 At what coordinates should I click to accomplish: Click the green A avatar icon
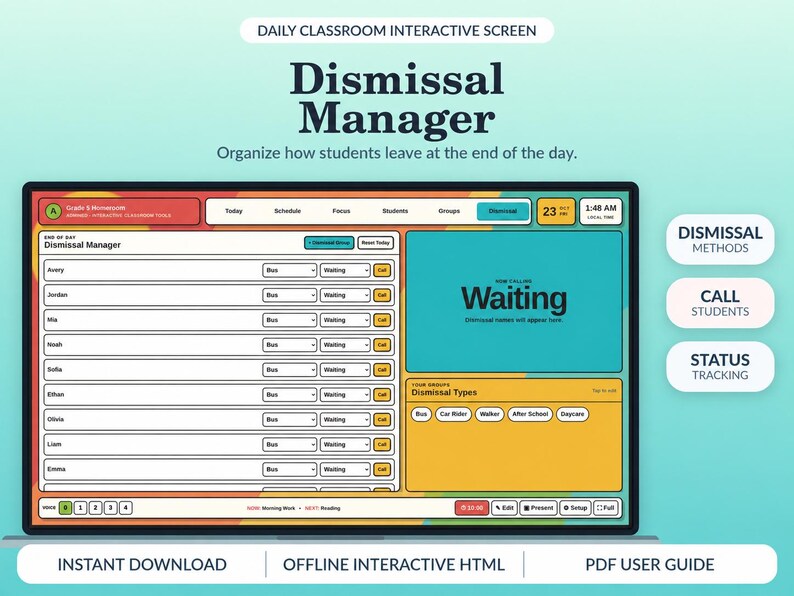point(53,211)
